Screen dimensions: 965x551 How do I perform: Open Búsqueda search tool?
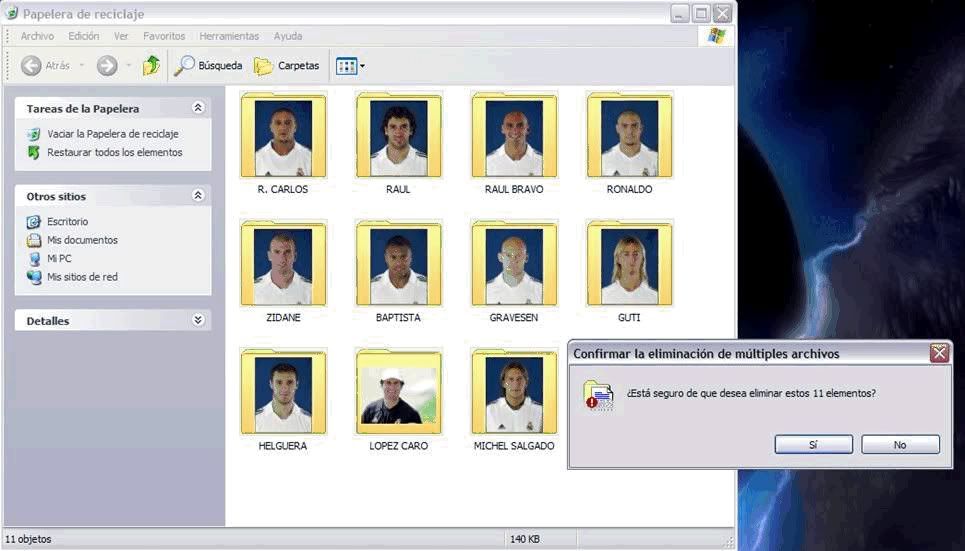point(208,65)
